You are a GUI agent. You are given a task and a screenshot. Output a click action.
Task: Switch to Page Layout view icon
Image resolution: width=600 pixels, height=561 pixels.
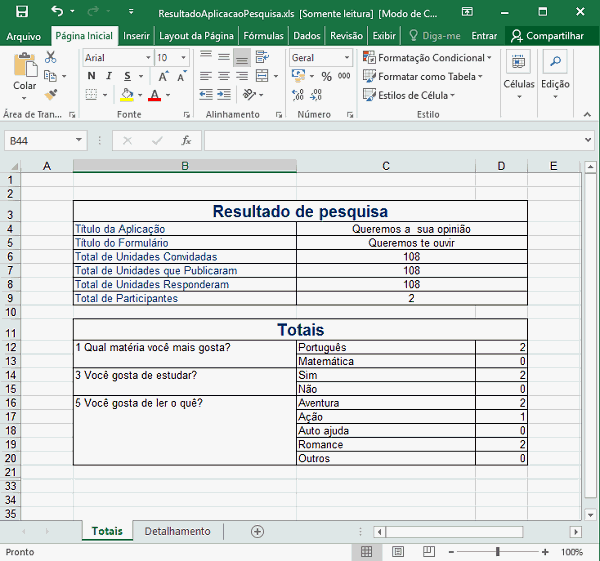pos(398,552)
